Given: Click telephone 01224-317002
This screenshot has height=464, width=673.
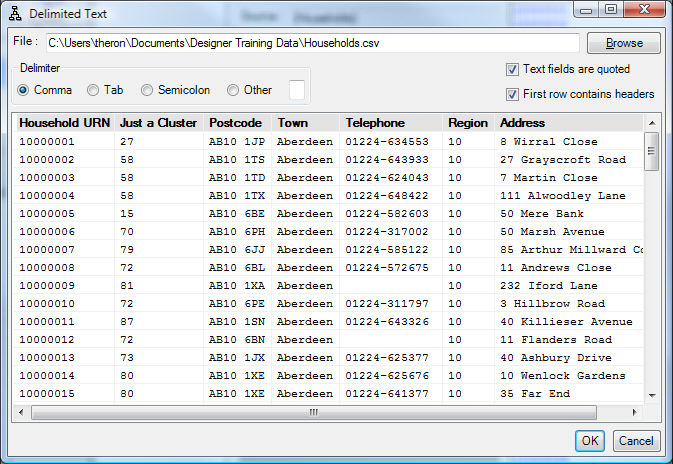Looking at the screenshot, I should pyautogui.click(x=387, y=232).
